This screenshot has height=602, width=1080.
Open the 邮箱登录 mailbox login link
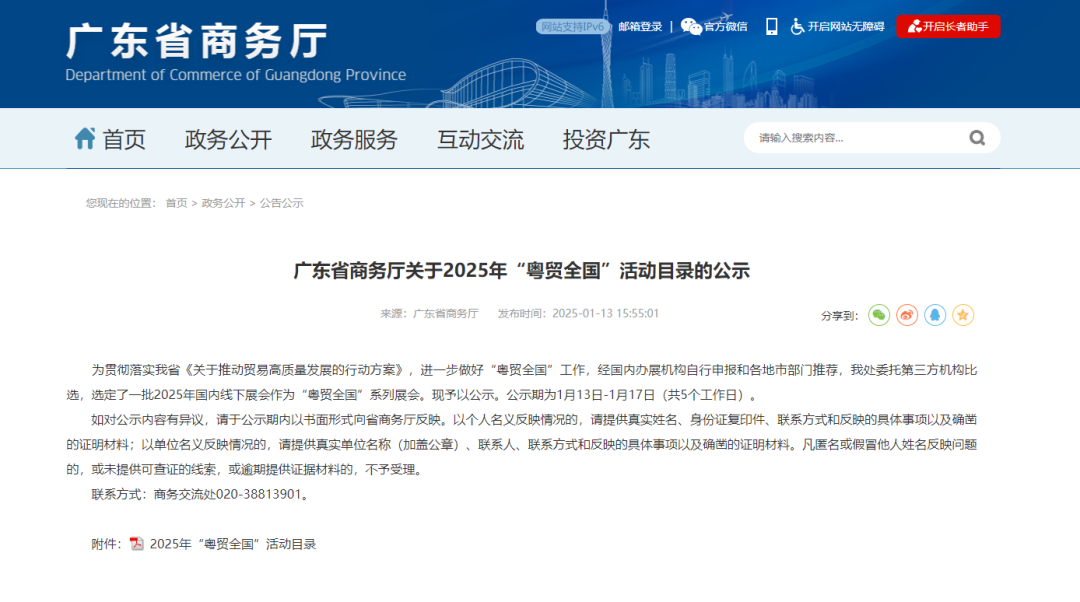pos(640,27)
